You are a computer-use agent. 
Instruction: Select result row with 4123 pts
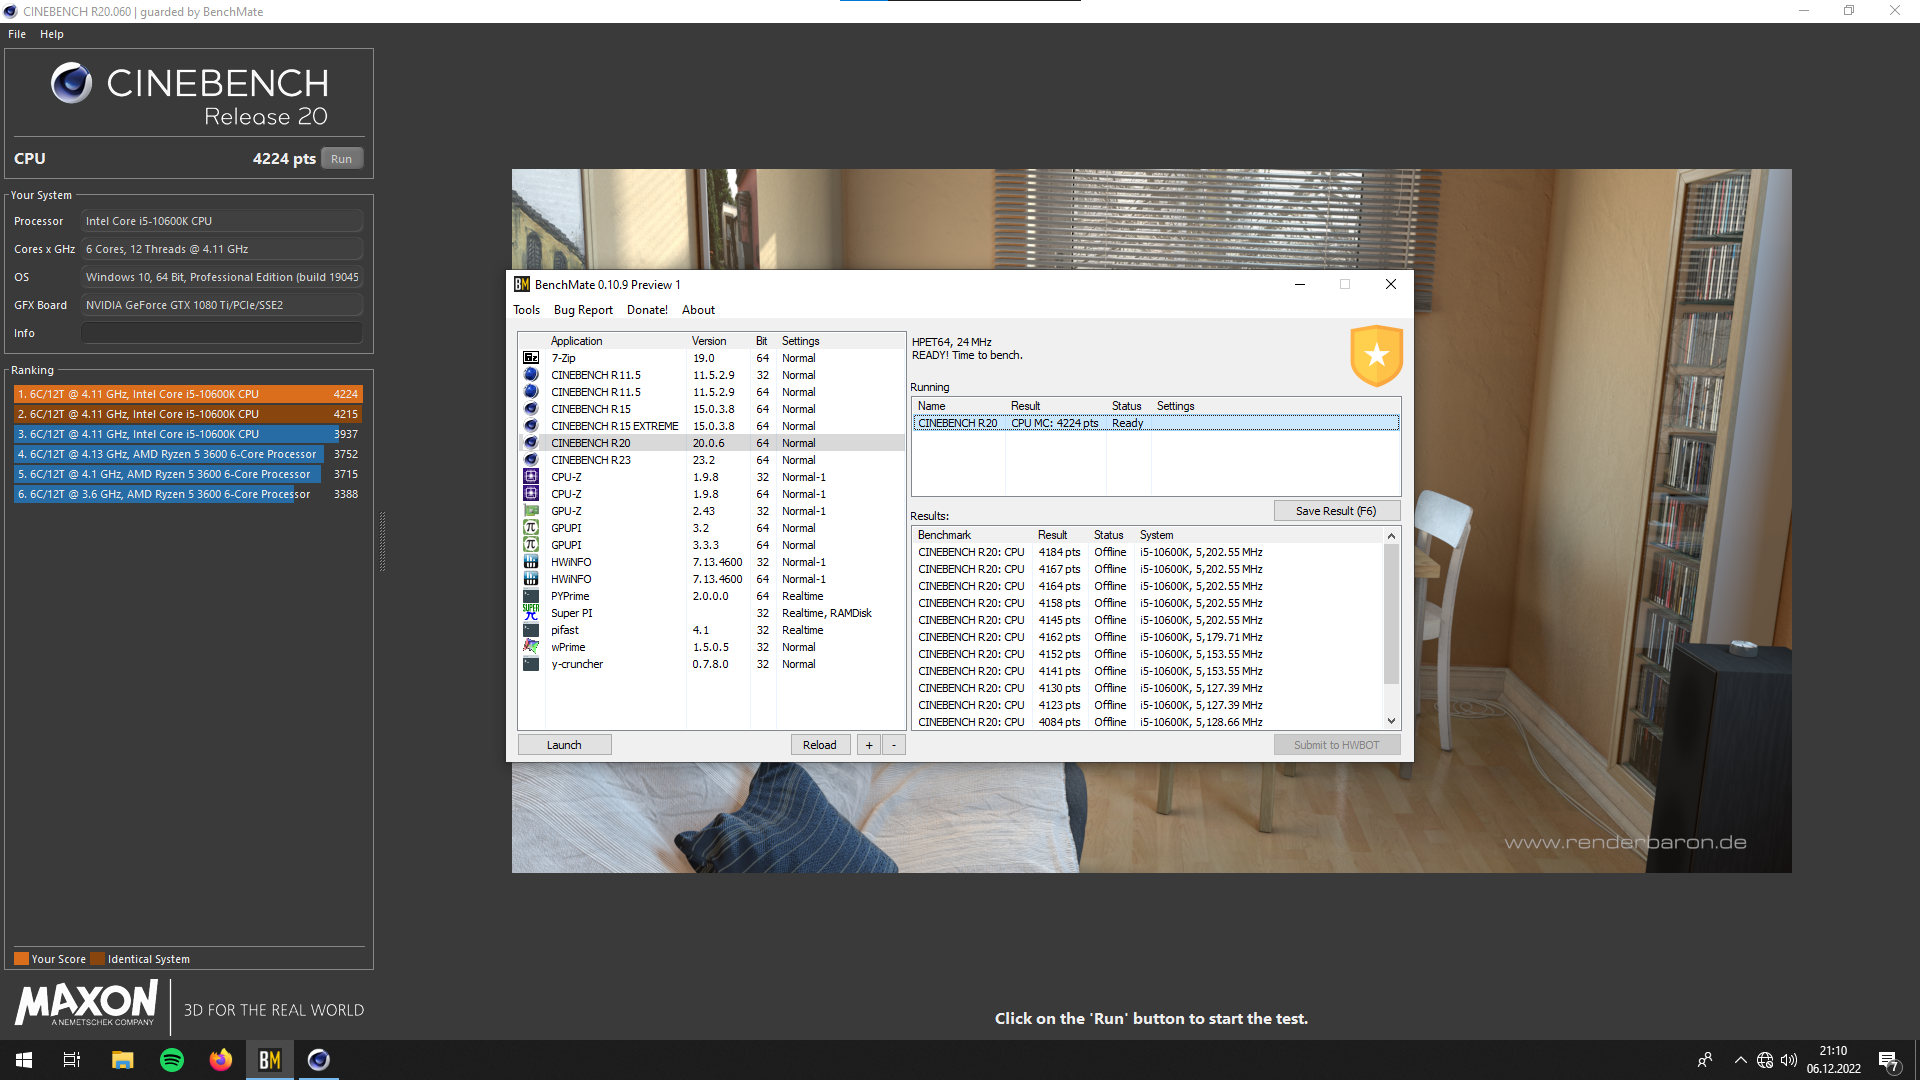coord(1148,705)
